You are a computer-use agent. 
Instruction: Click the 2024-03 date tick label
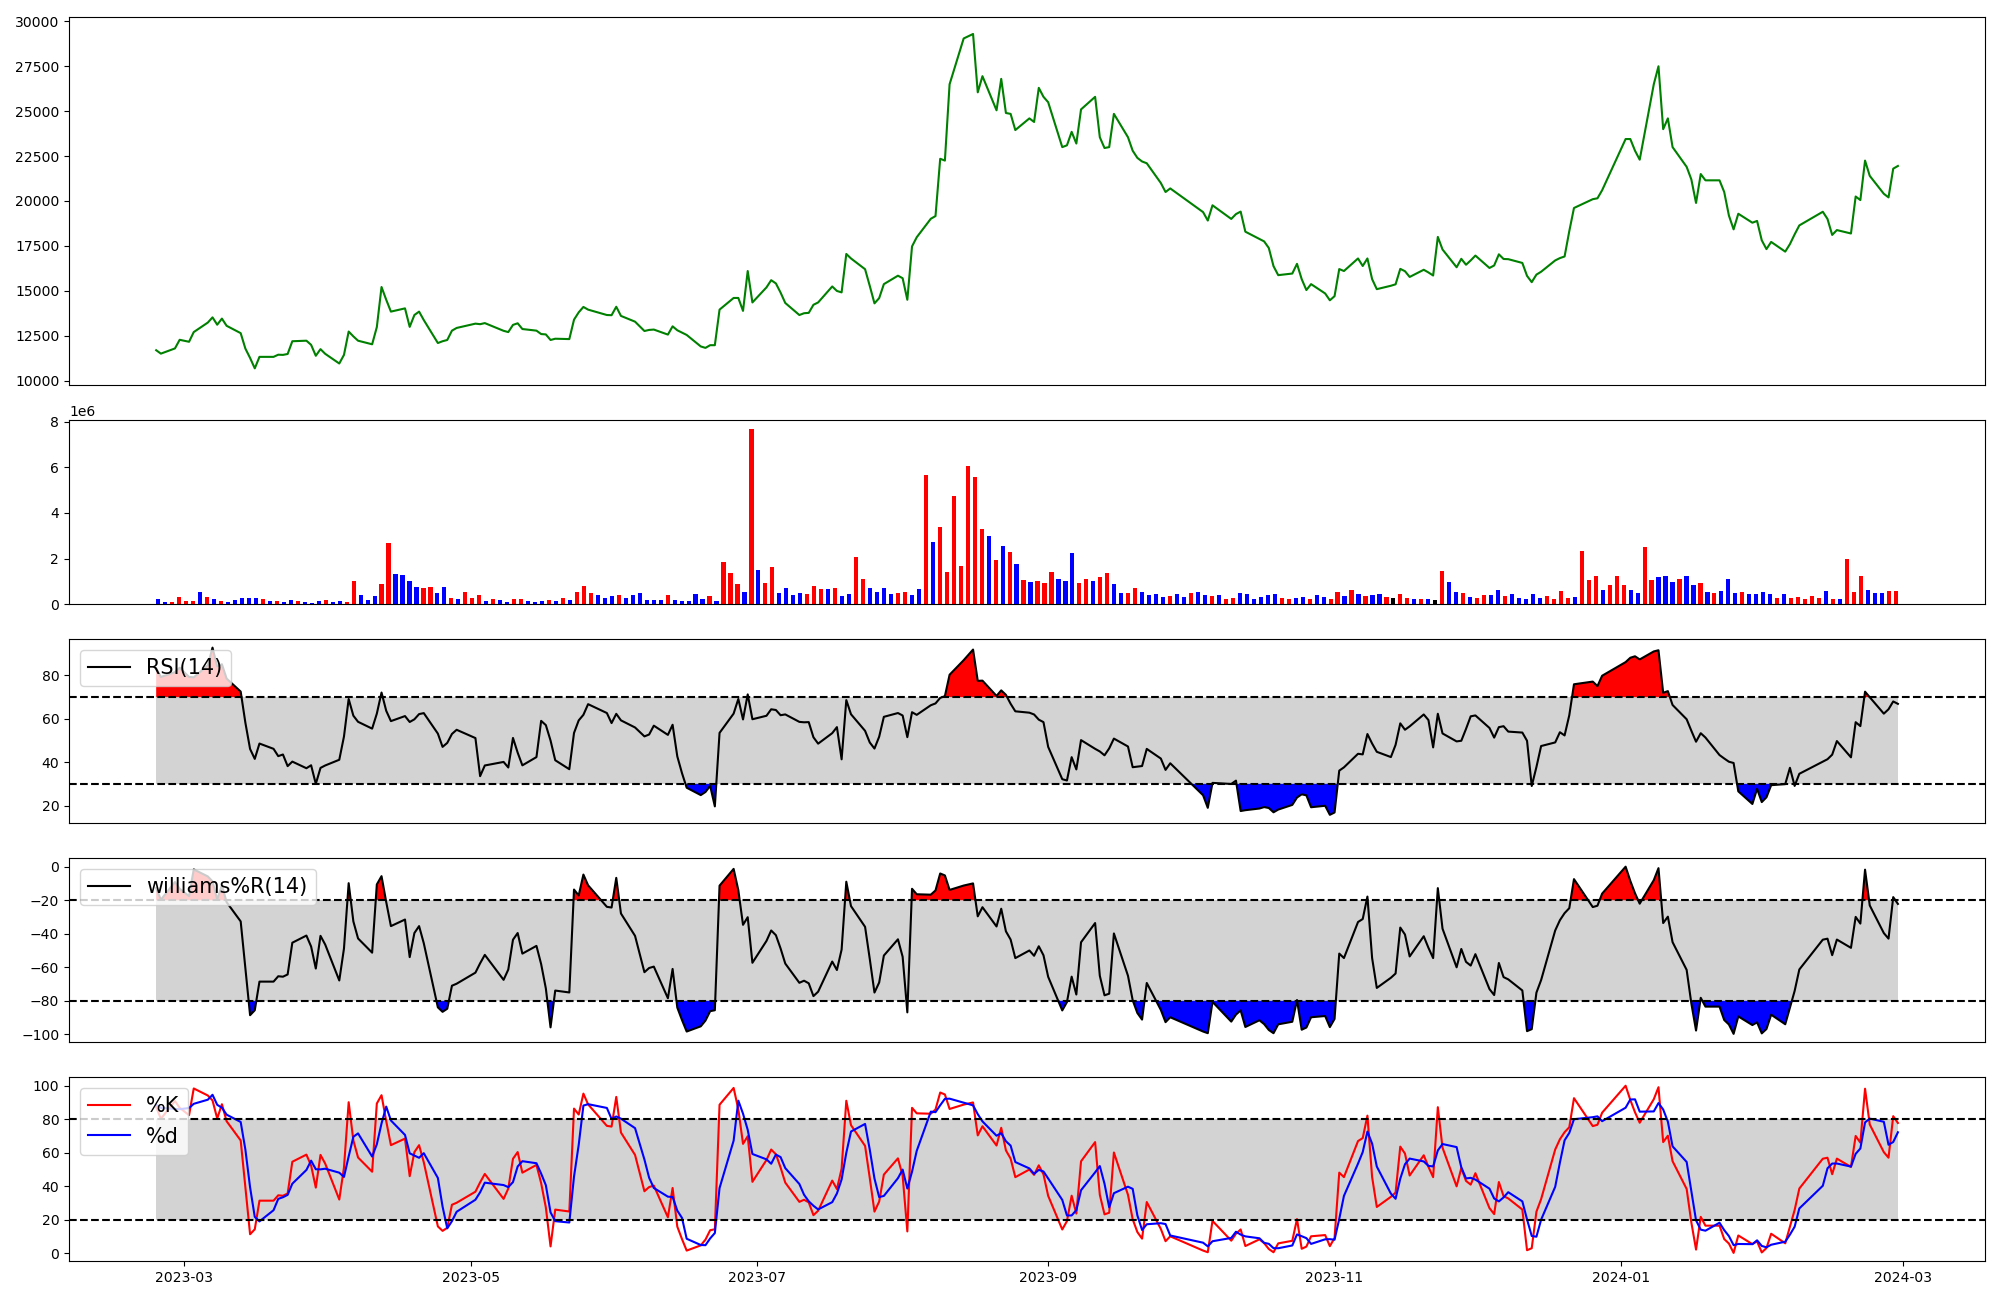tap(1903, 1277)
